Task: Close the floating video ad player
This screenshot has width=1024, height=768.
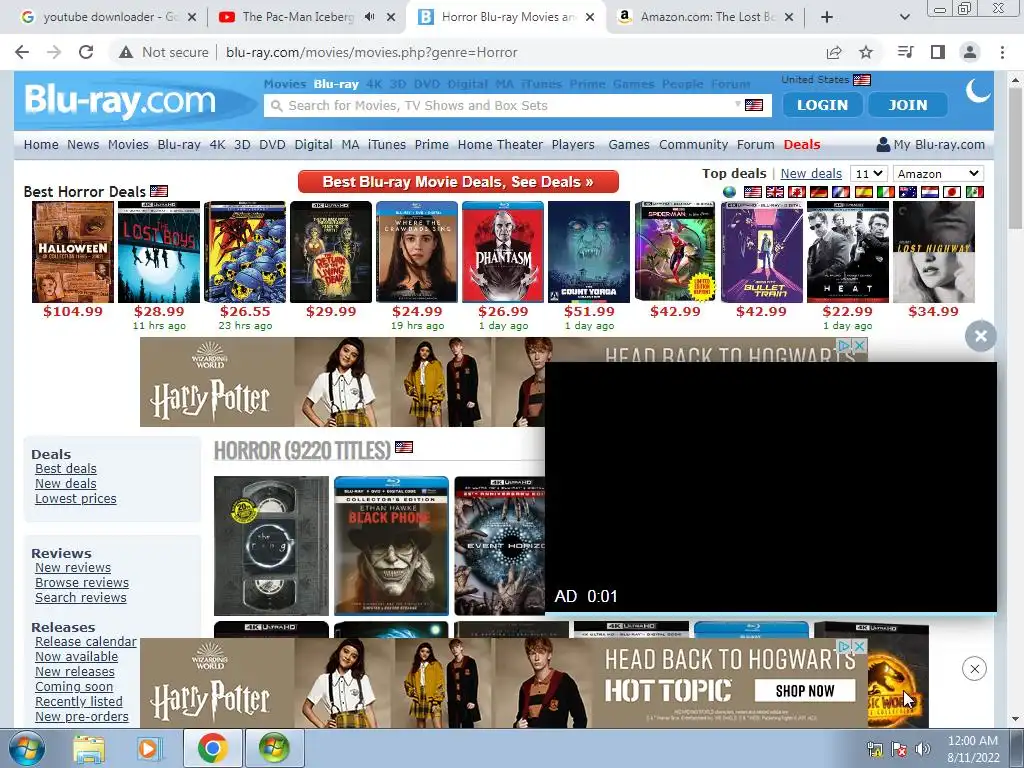Action: coord(980,336)
